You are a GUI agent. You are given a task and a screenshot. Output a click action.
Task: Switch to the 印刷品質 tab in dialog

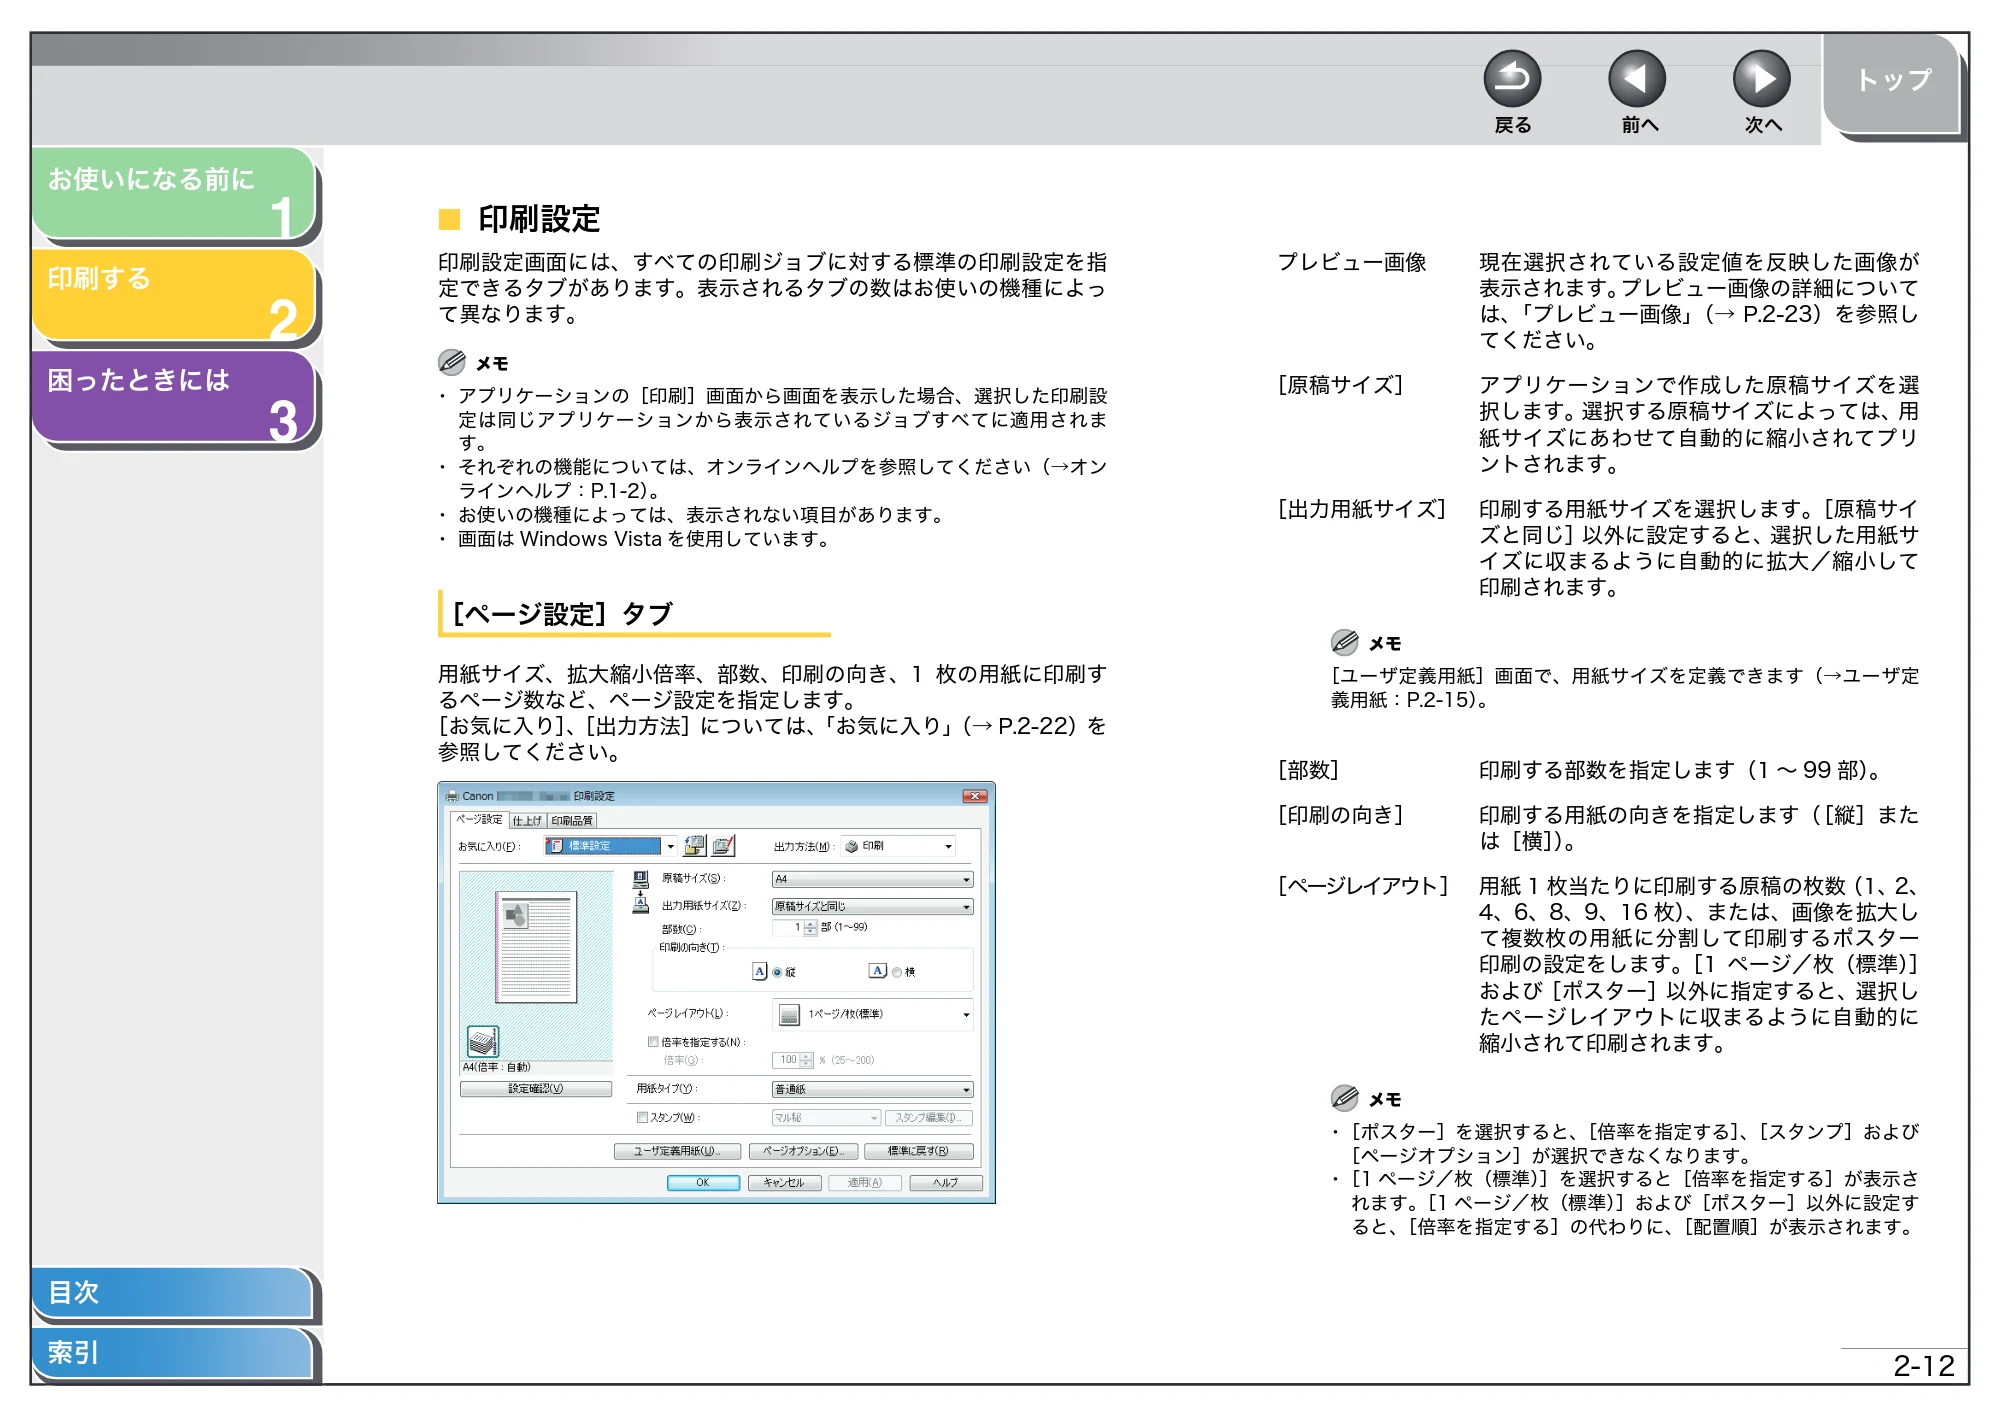pos(572,820)
